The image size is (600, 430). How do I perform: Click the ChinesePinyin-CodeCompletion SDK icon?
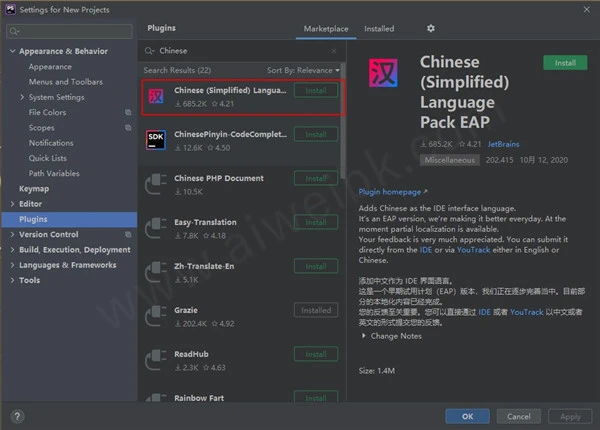tap(156, 140)
